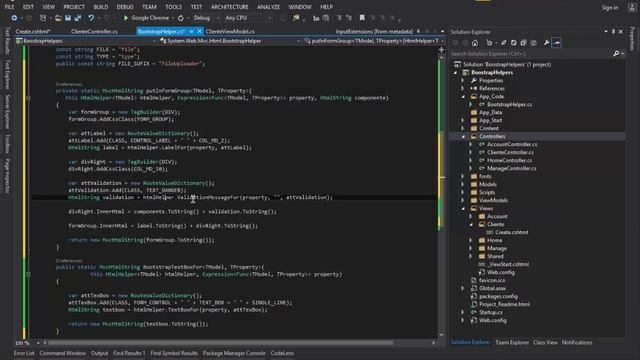Collapse the App_Code folder
Viewport: 640px width, 360px height.
point(463,97)
